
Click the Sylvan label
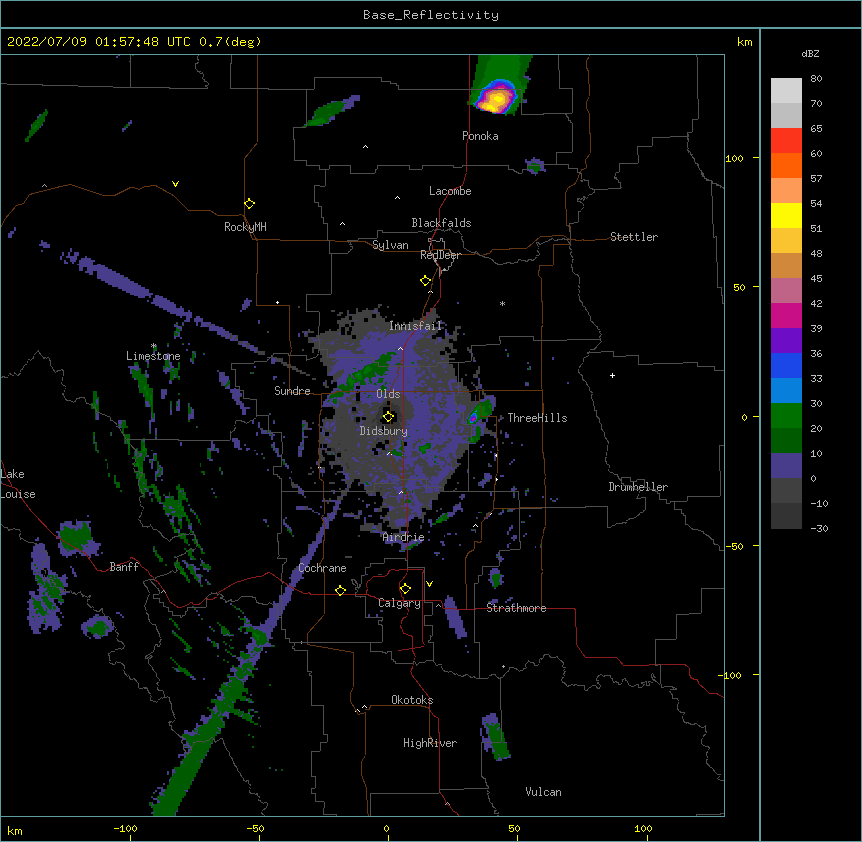(390, 245)
